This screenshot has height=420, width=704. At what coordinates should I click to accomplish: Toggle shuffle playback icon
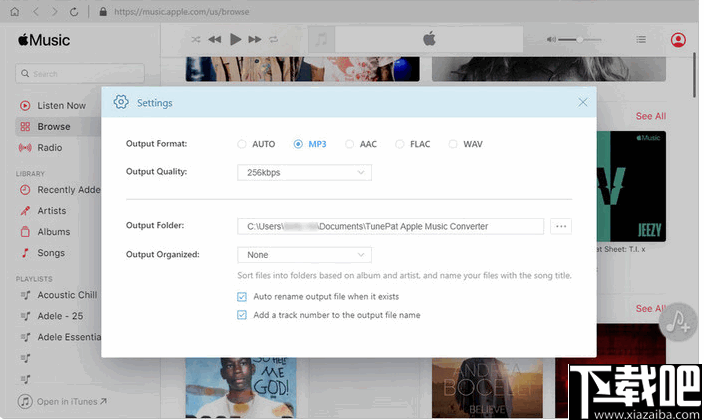point(196,40)
